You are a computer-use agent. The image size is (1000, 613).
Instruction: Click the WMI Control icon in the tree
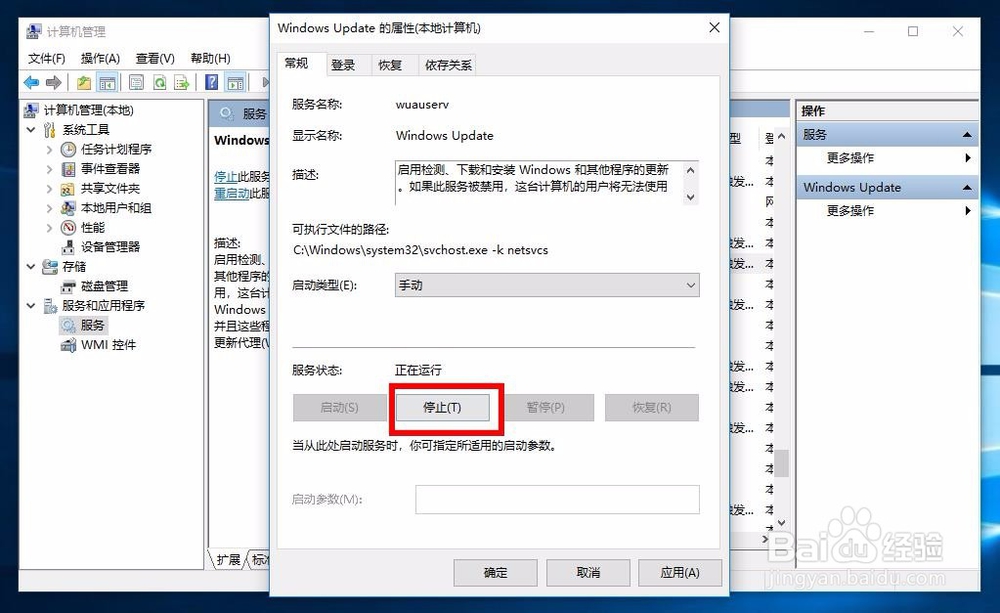pyautogui.click(x=68, y=345)
